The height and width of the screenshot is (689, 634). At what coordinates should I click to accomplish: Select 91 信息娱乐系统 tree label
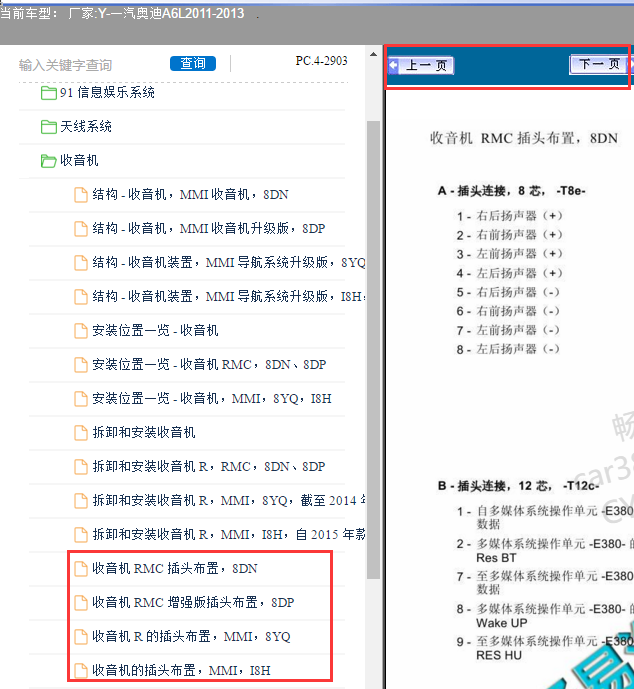(107, 93)
